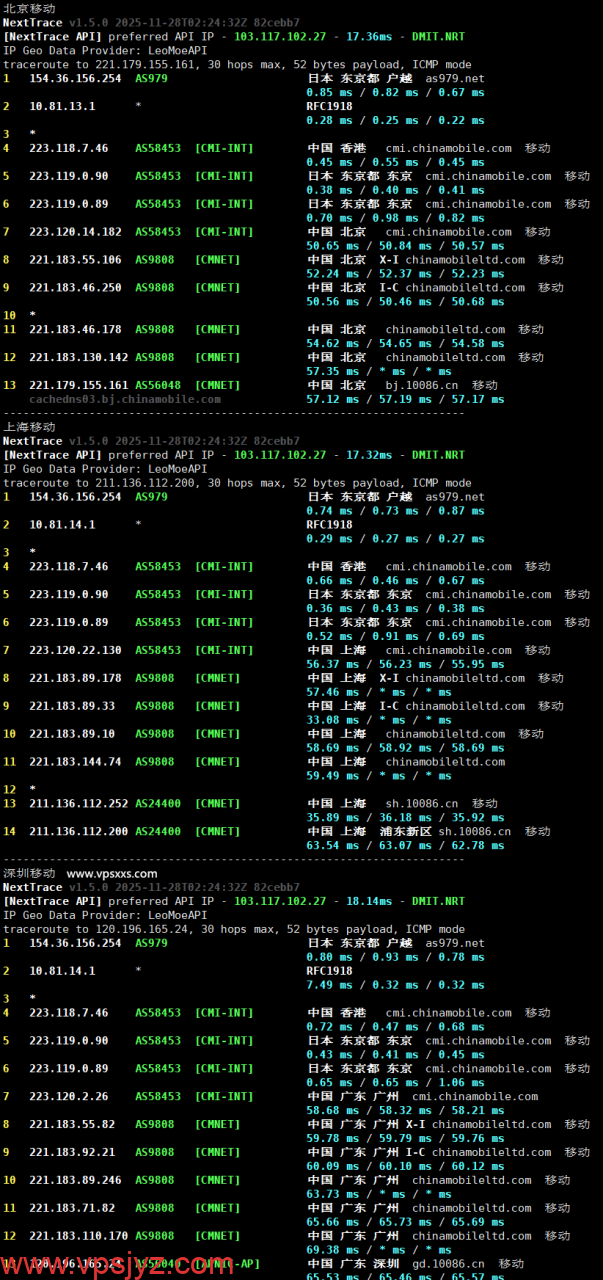Viewport: 603px width, 1280px height.
Task: Click the 浦东新区 location text
Action: pyautogui.click(x=405, y=831)
